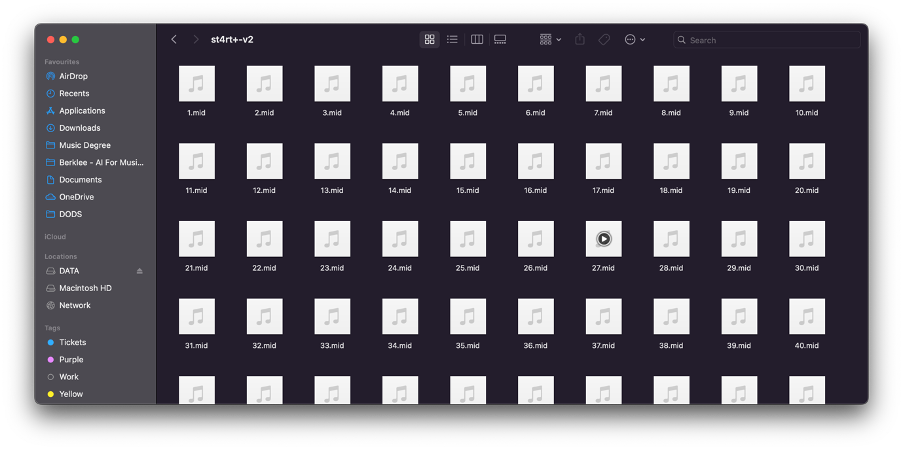The height and width of the screenshot is (450, 904).
Task: Click the Edit Tags icon
Action: click(604, 40)
